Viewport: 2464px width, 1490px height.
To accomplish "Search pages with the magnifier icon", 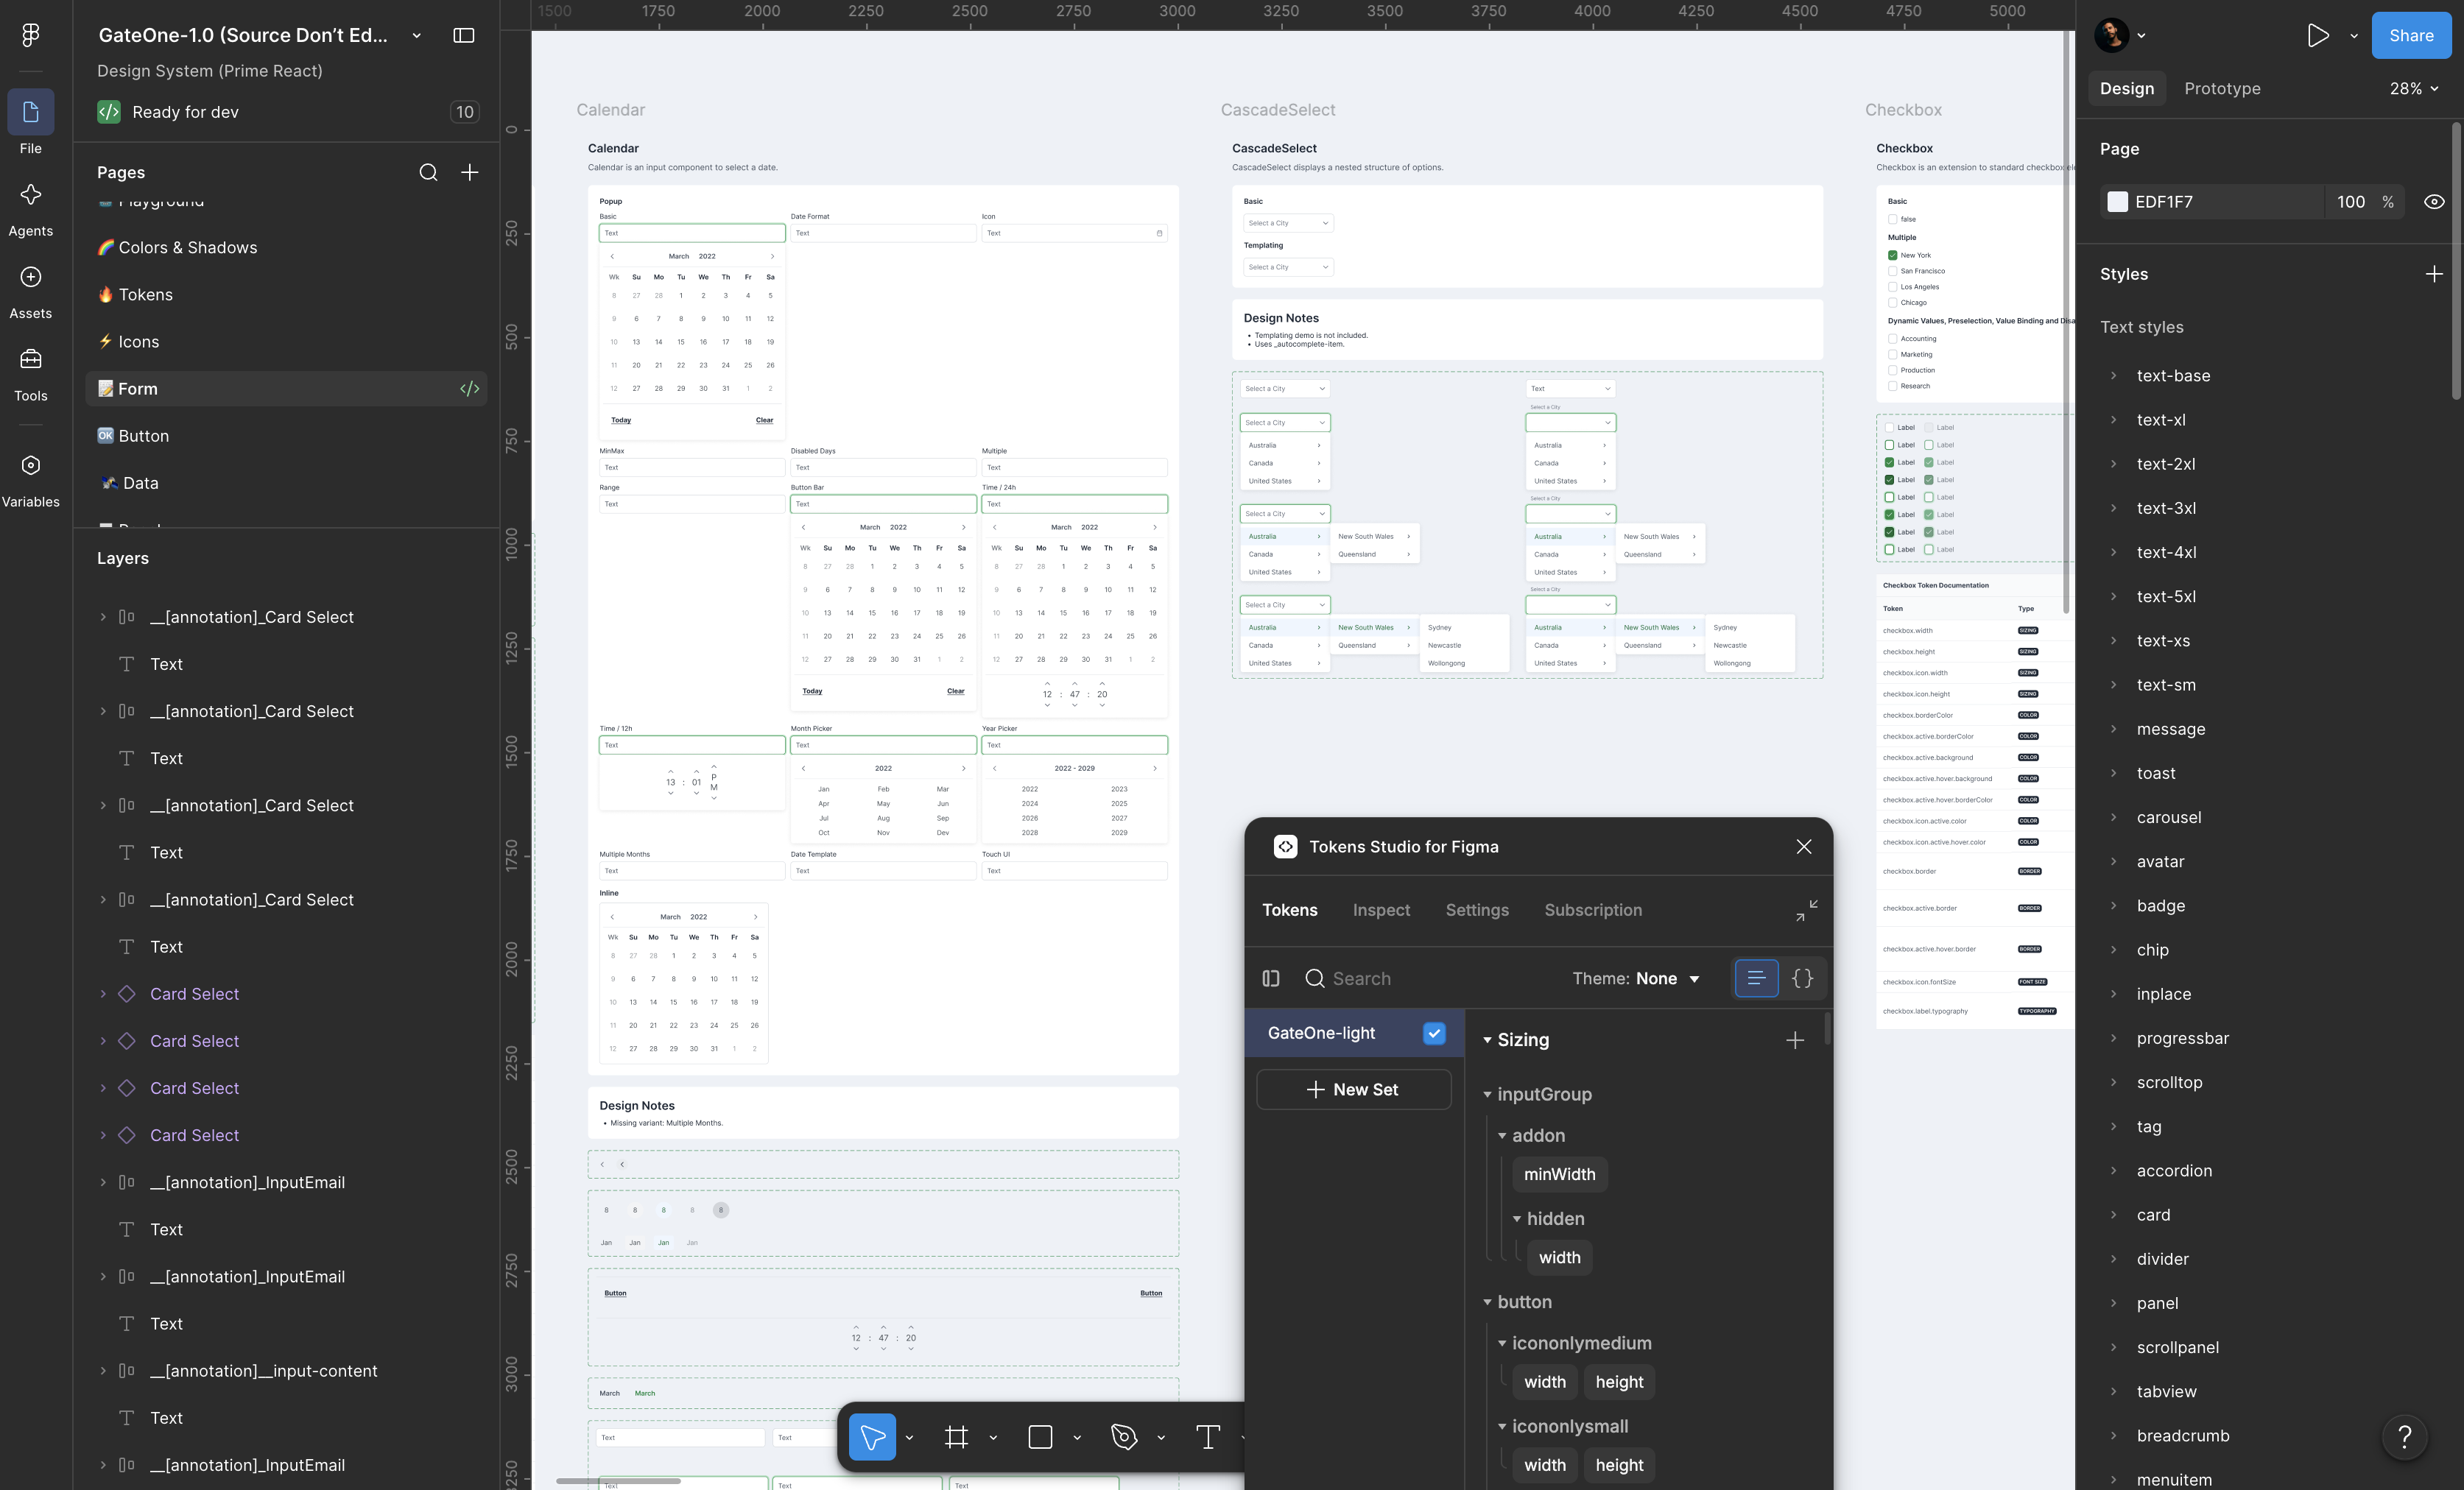I will click(428, 172).
